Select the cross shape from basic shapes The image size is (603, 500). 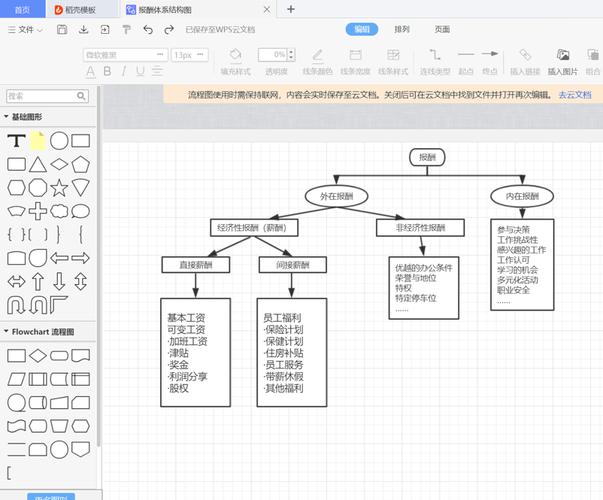click(x=38, y=211)
